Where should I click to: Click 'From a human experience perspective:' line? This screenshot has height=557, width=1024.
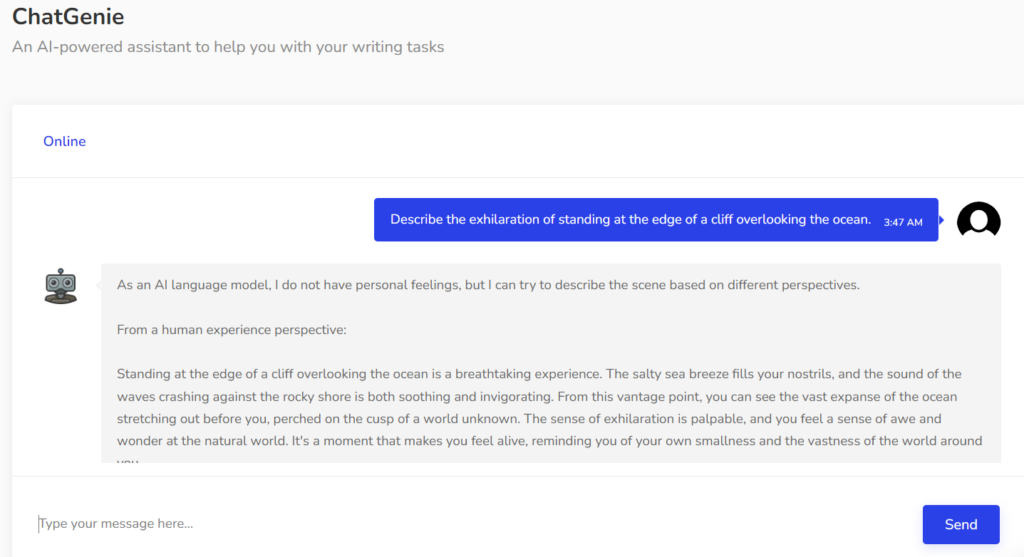point(231,329)
